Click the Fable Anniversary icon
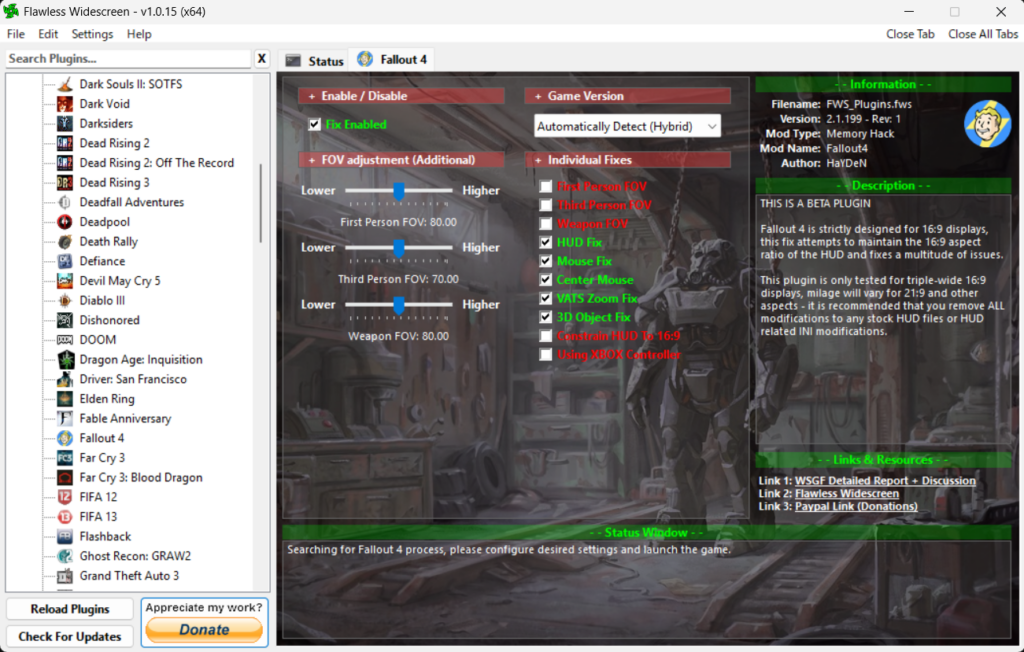The width and height of the screenshot is (1024, 652). click(x=65, y=418)
